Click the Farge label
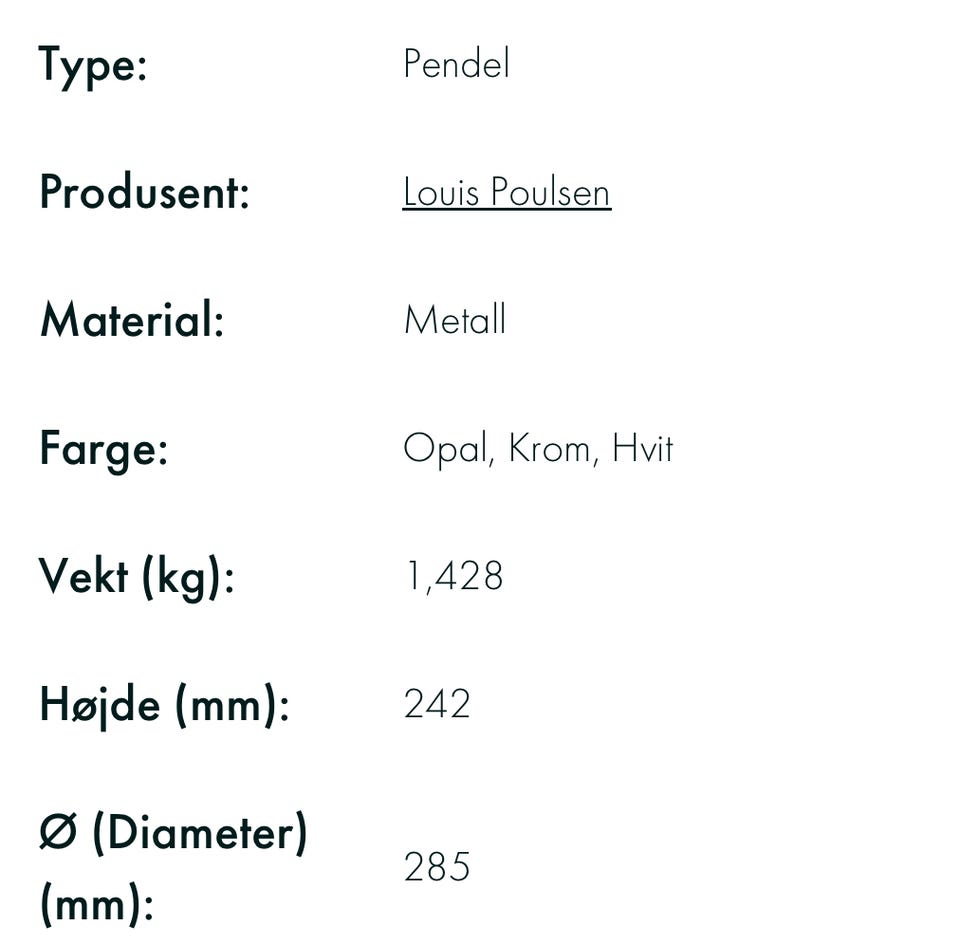This screenshot has width=960, height=944. click(x=103, y=451)
